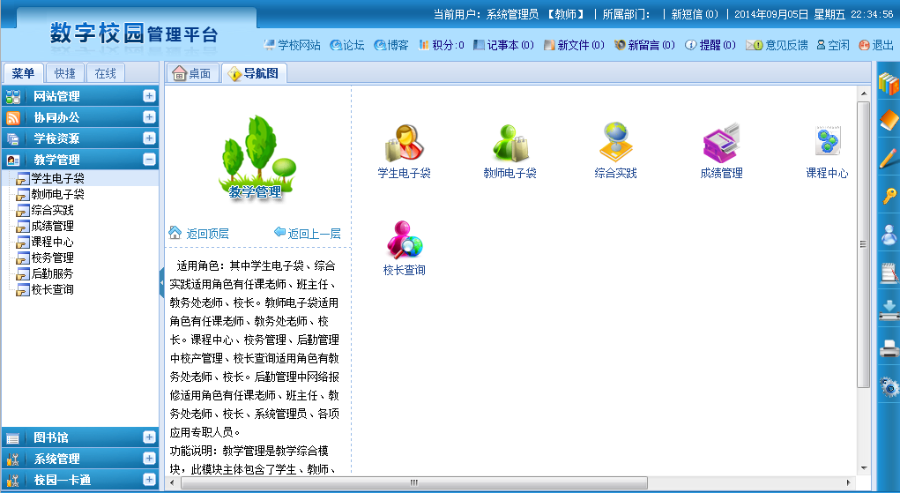Click 新短信 (0) in header
900x493 pixels.
point(695,14)
